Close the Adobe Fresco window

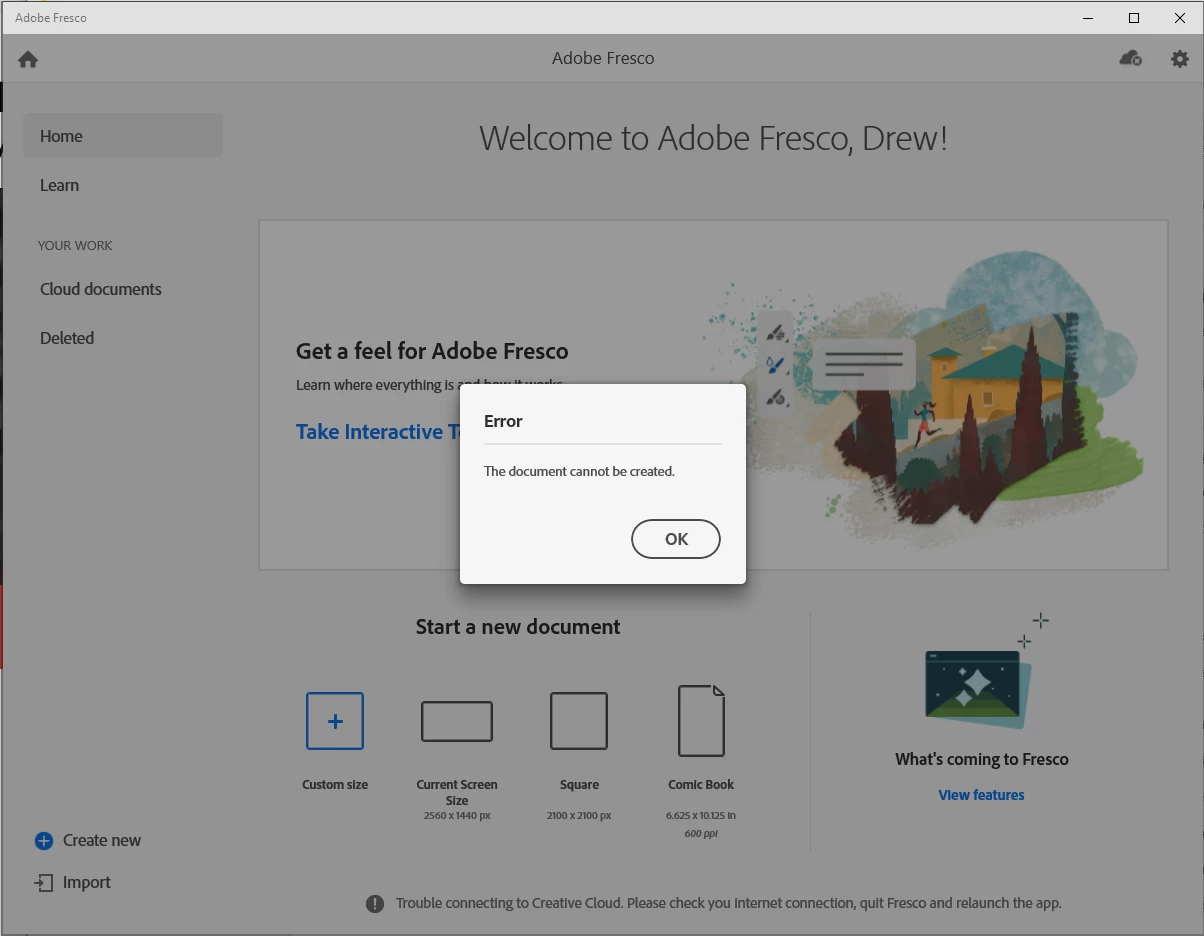coord(1180,18)
